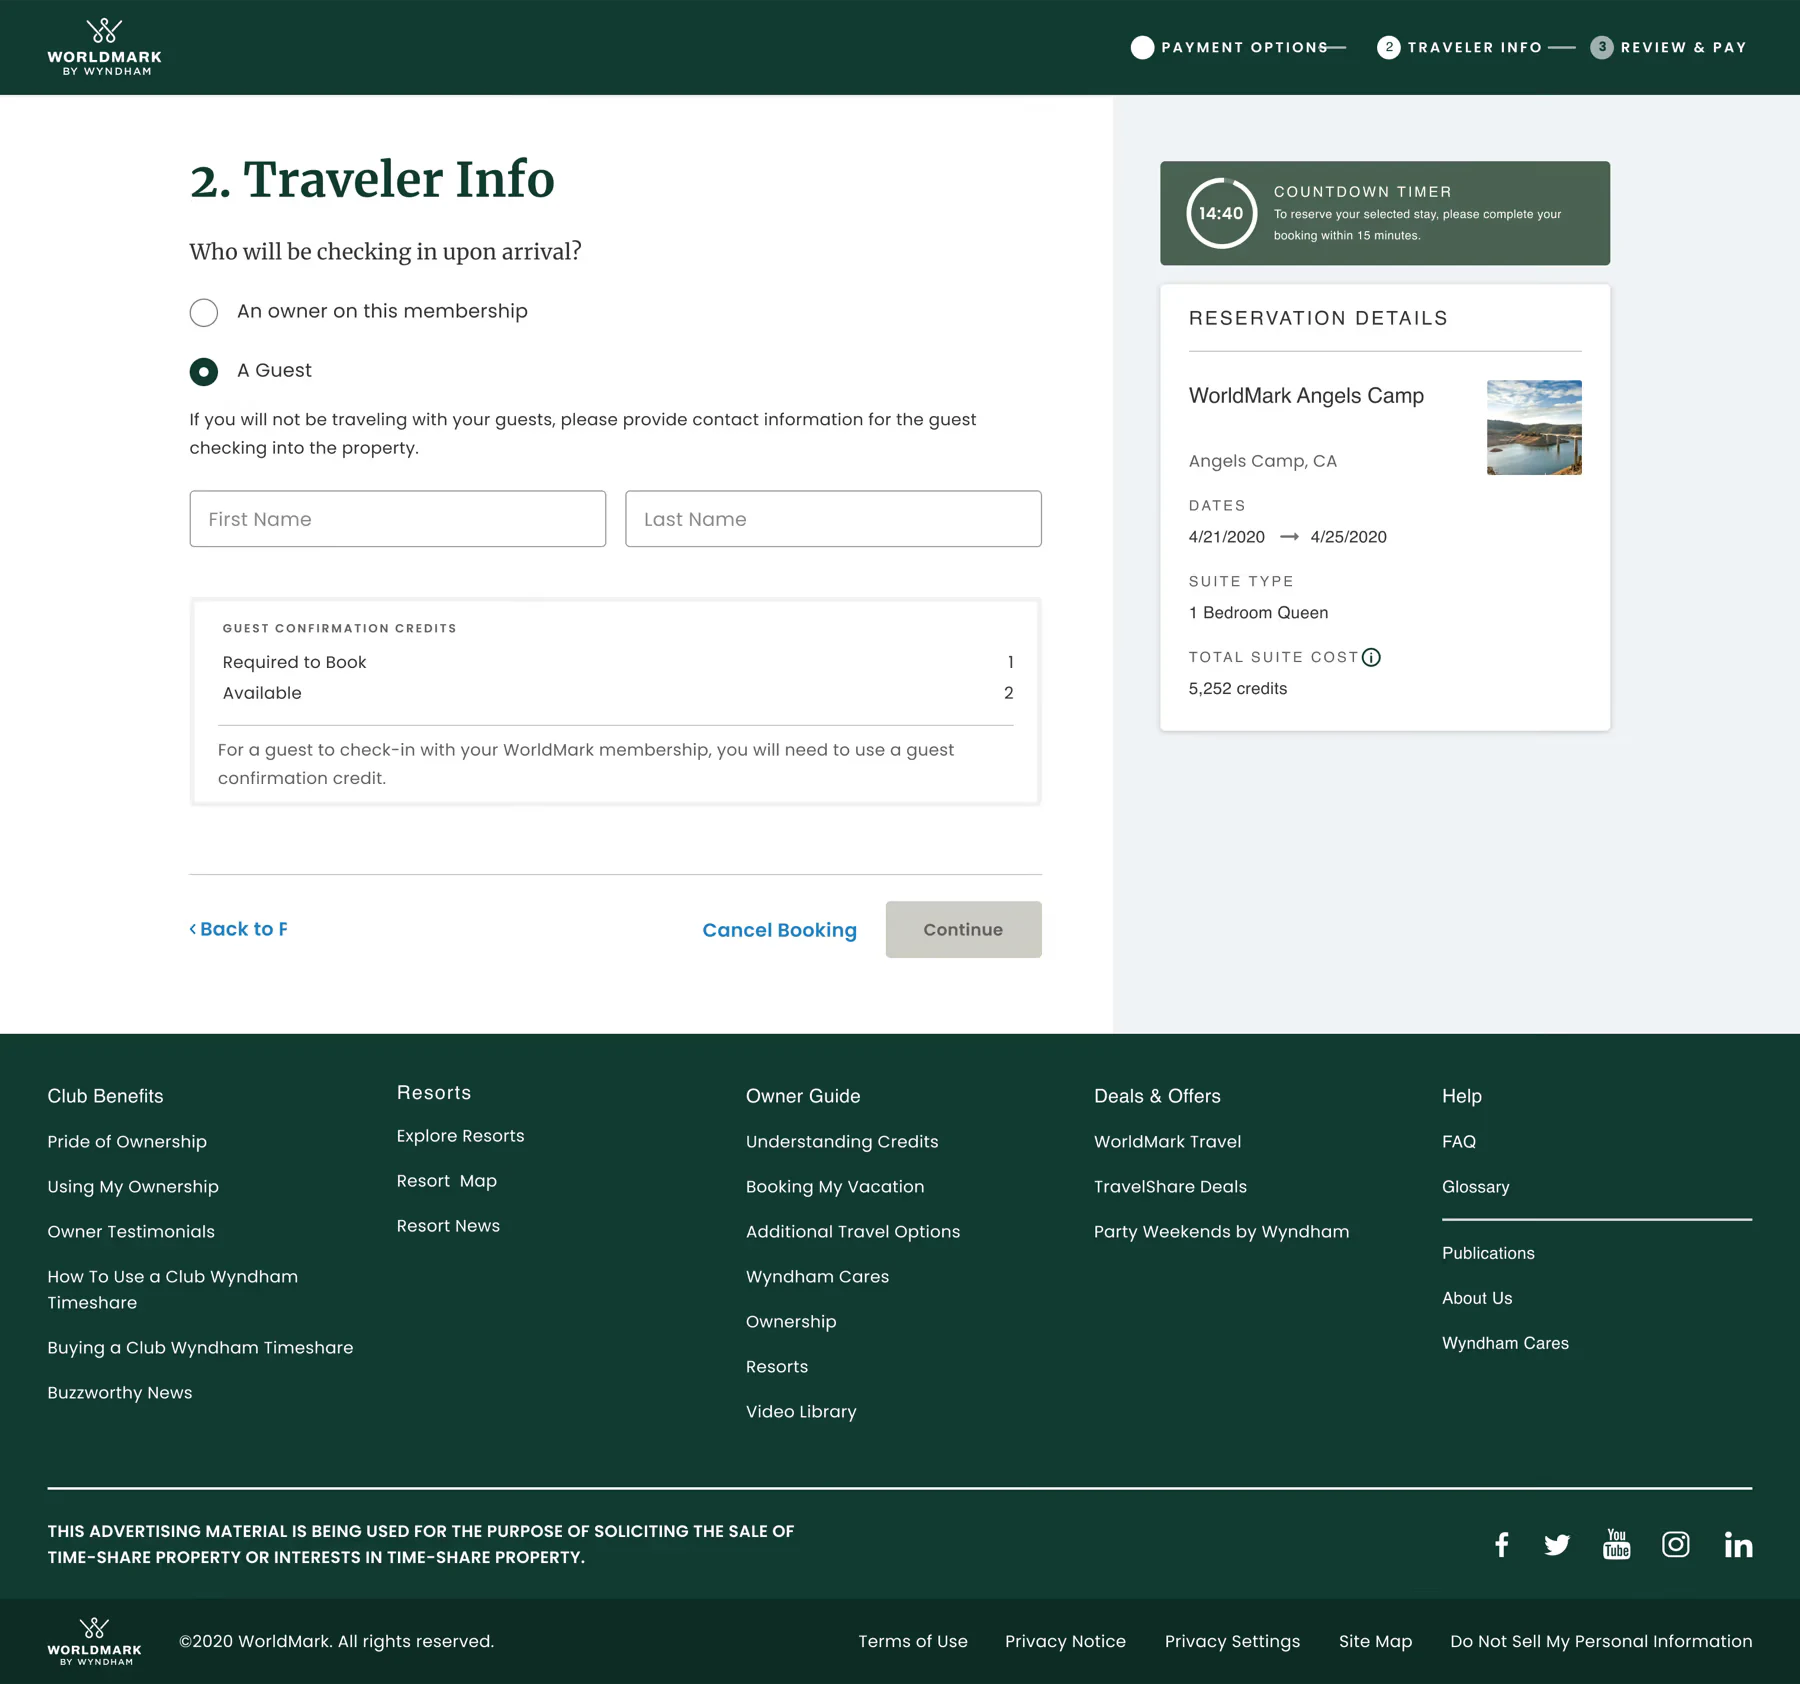Open the Twitter social icon
The image size is (1800, 1684).
(x=1557, y=1545)
